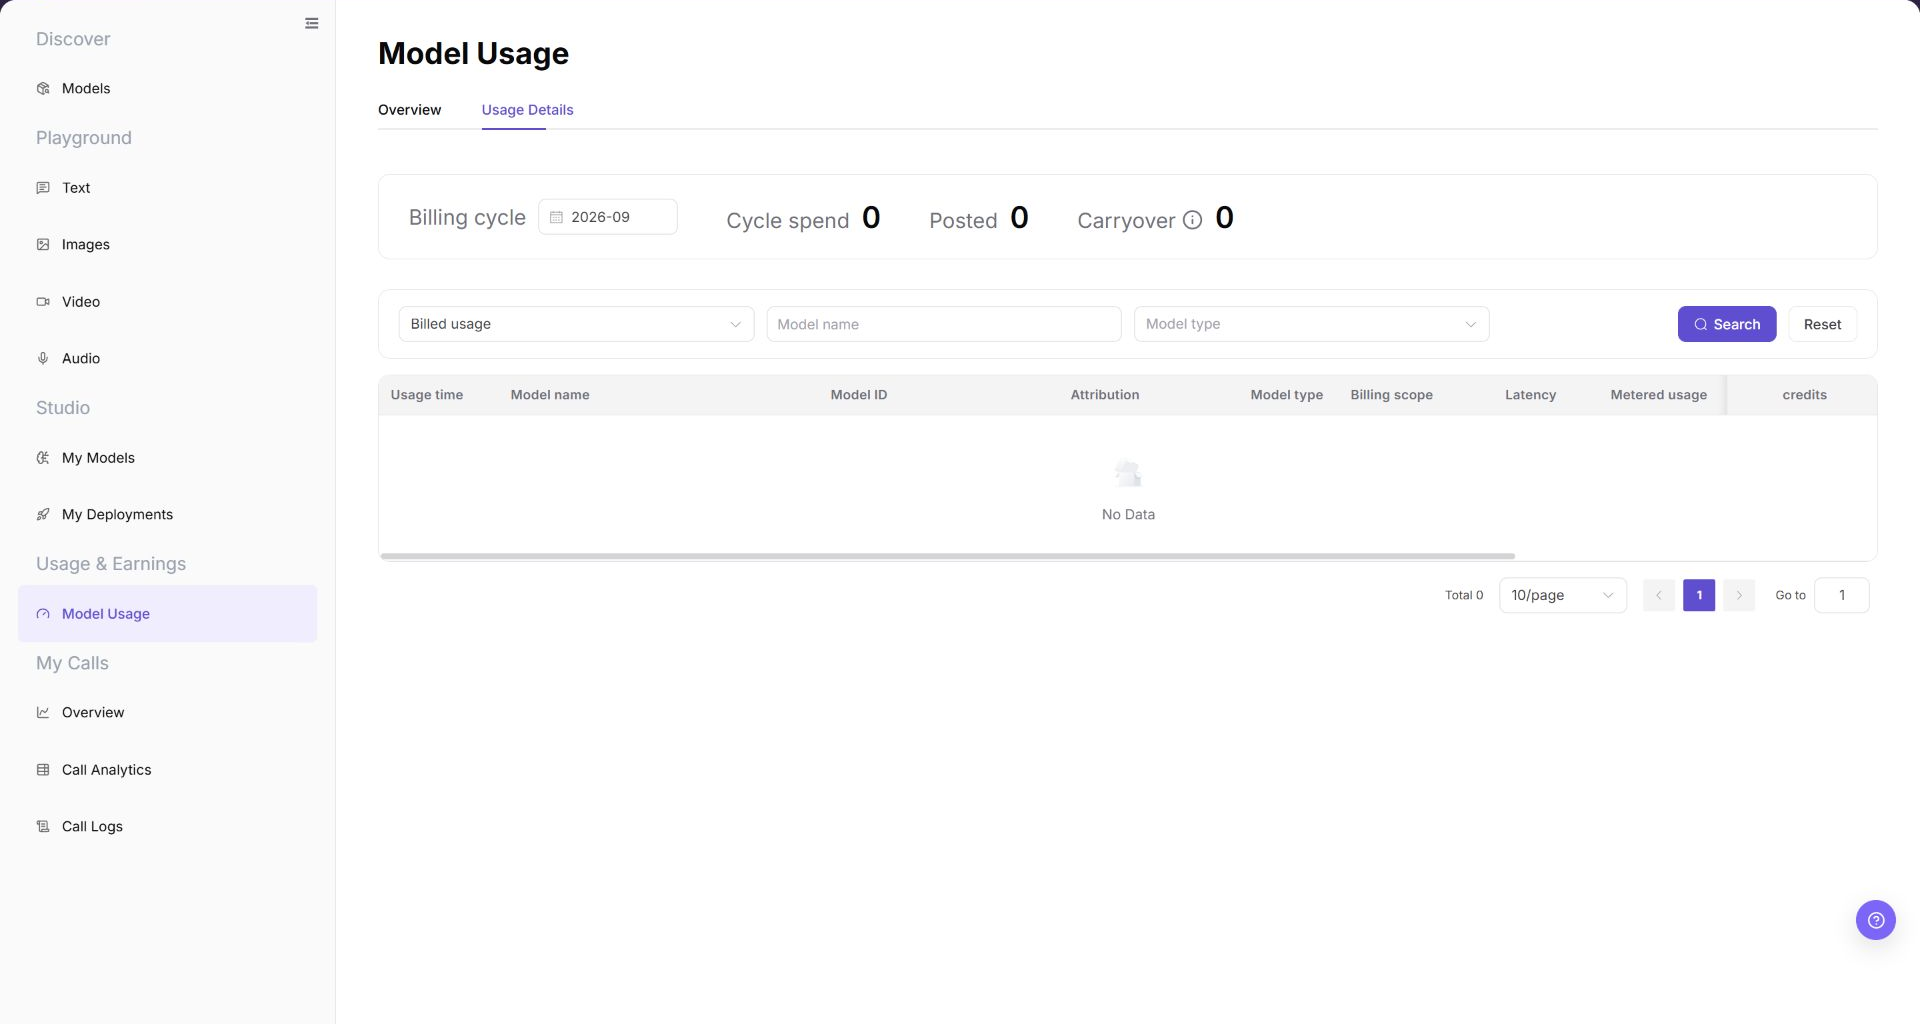Click the No Data message

pos(1128,514)
